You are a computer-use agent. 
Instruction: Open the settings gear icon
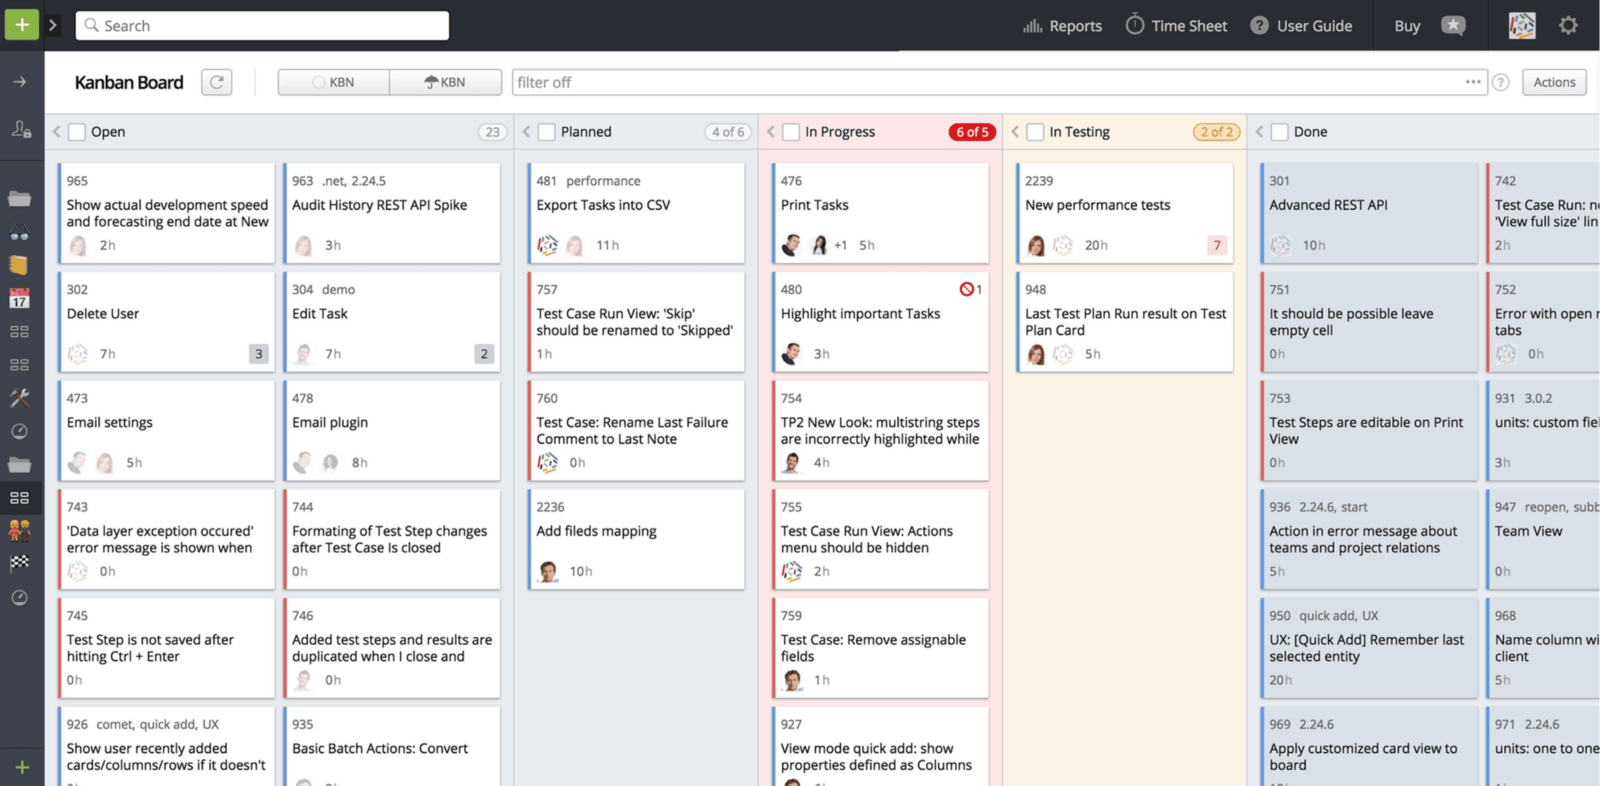pos(1568,26)
